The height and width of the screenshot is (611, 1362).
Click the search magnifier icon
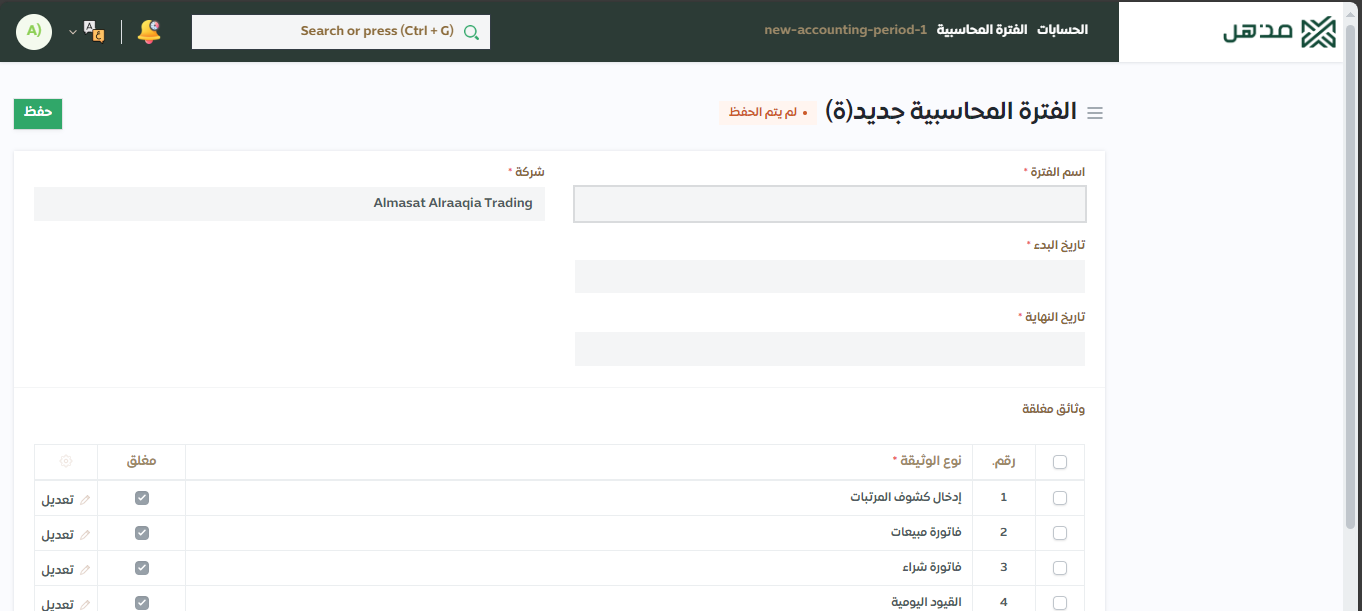coord(471,32)
